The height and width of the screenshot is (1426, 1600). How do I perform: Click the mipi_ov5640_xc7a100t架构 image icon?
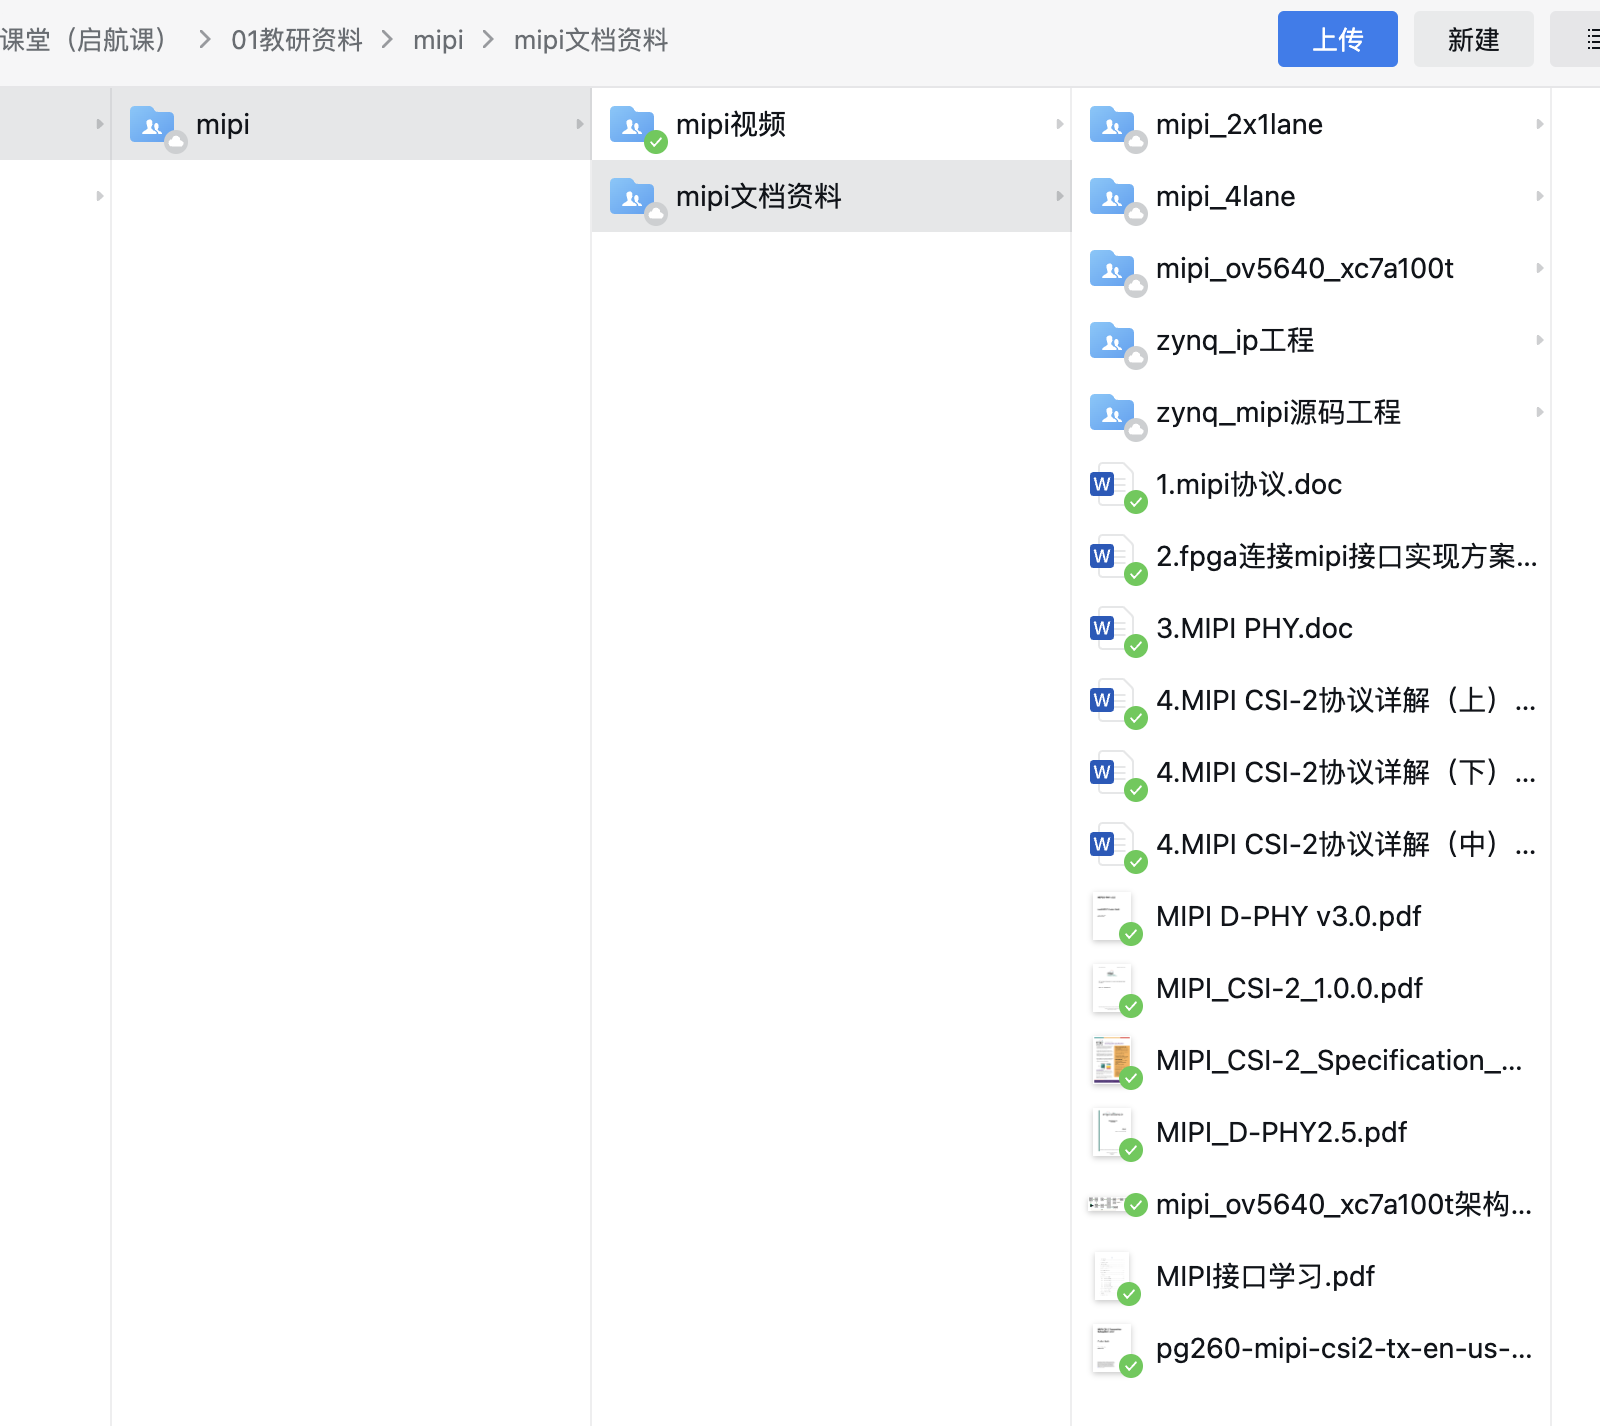[1108, 1204]
